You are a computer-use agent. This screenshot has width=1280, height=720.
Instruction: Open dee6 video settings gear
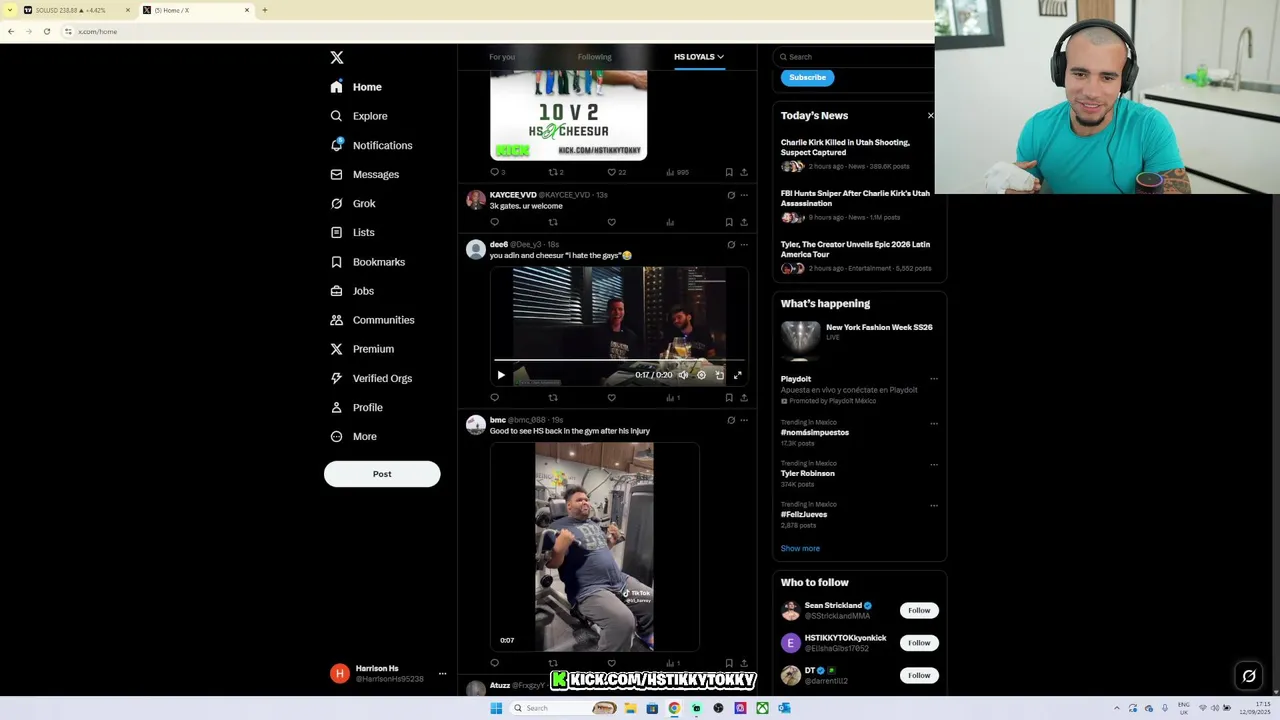point(701,375)
